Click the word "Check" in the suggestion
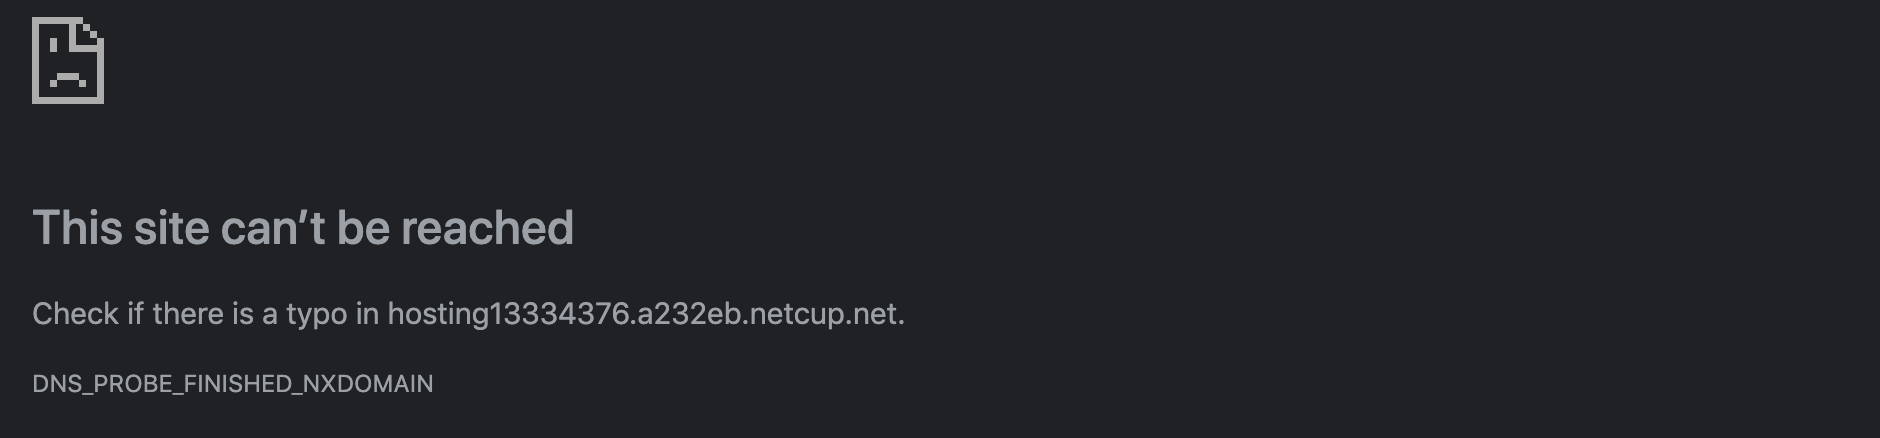This screenshot has height=438, width=1880. [76, 314]
